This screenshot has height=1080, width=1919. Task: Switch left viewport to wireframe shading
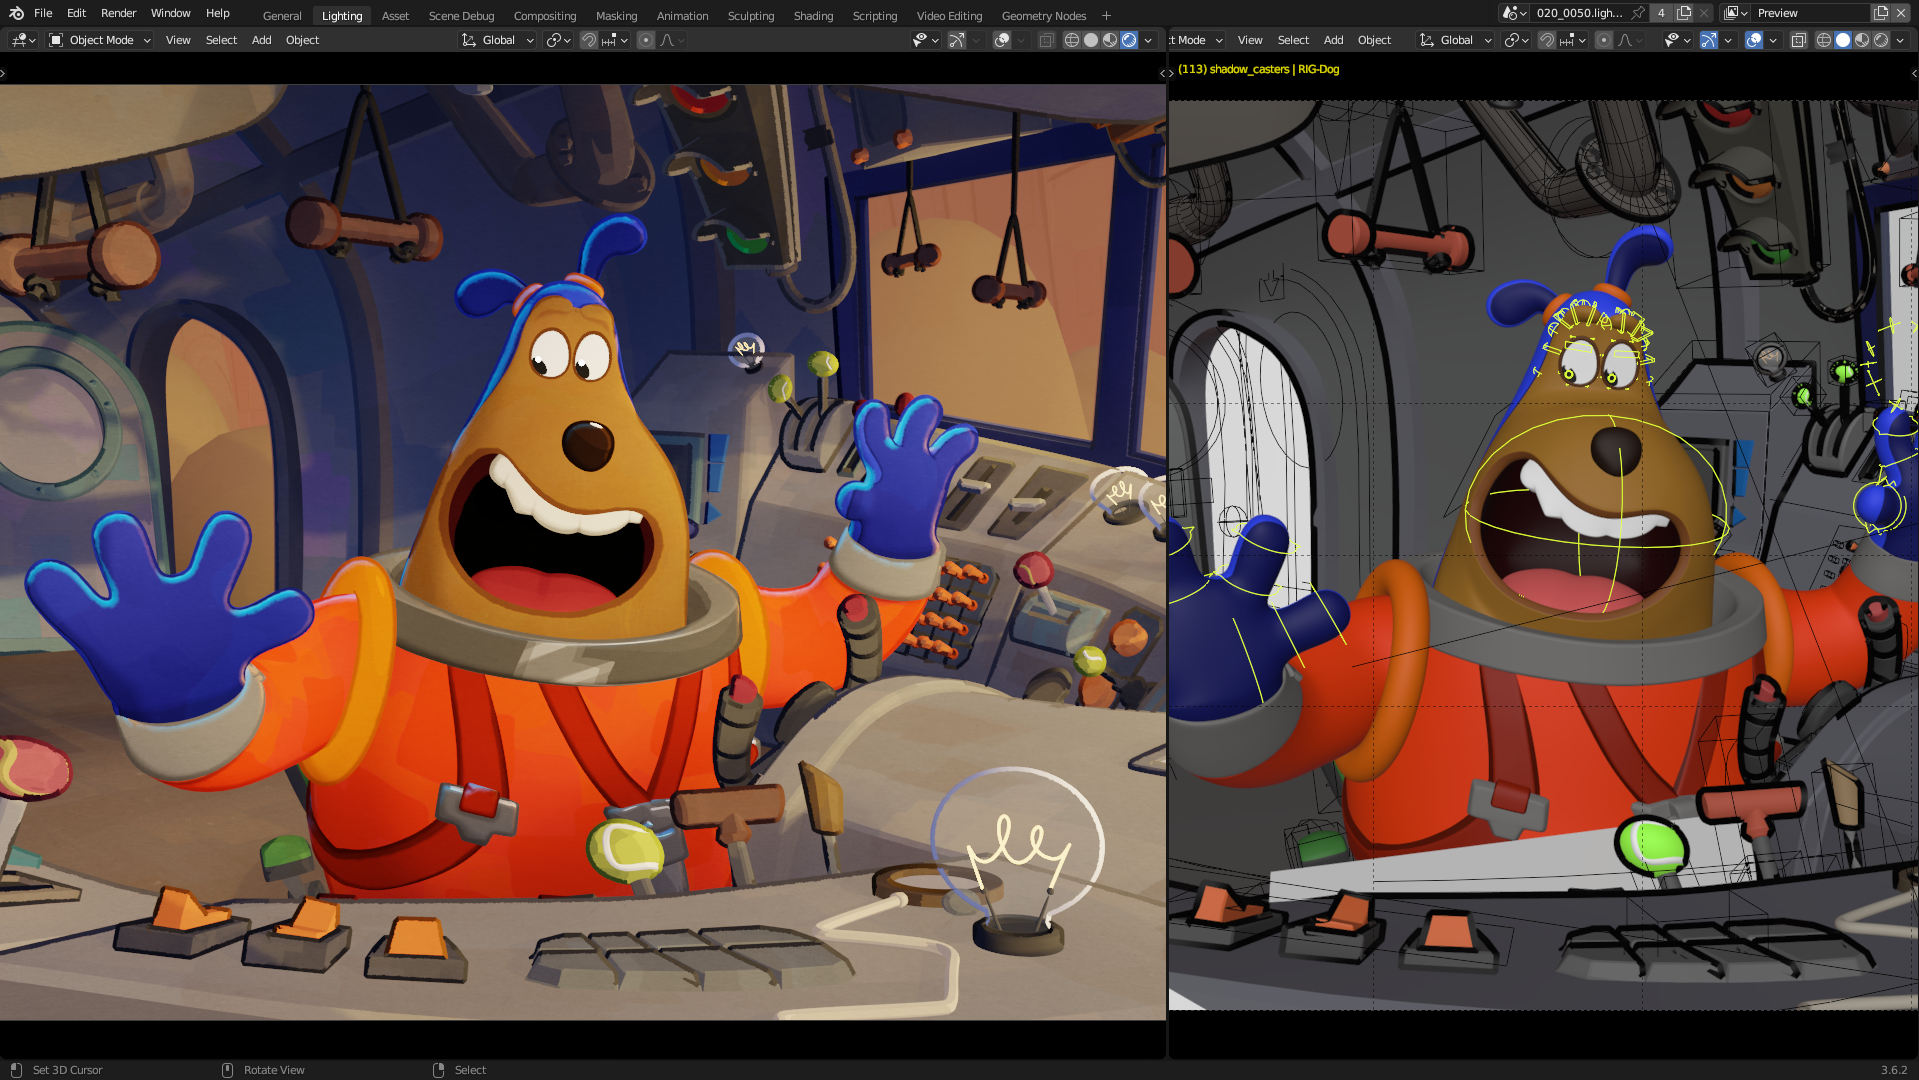1072,40
